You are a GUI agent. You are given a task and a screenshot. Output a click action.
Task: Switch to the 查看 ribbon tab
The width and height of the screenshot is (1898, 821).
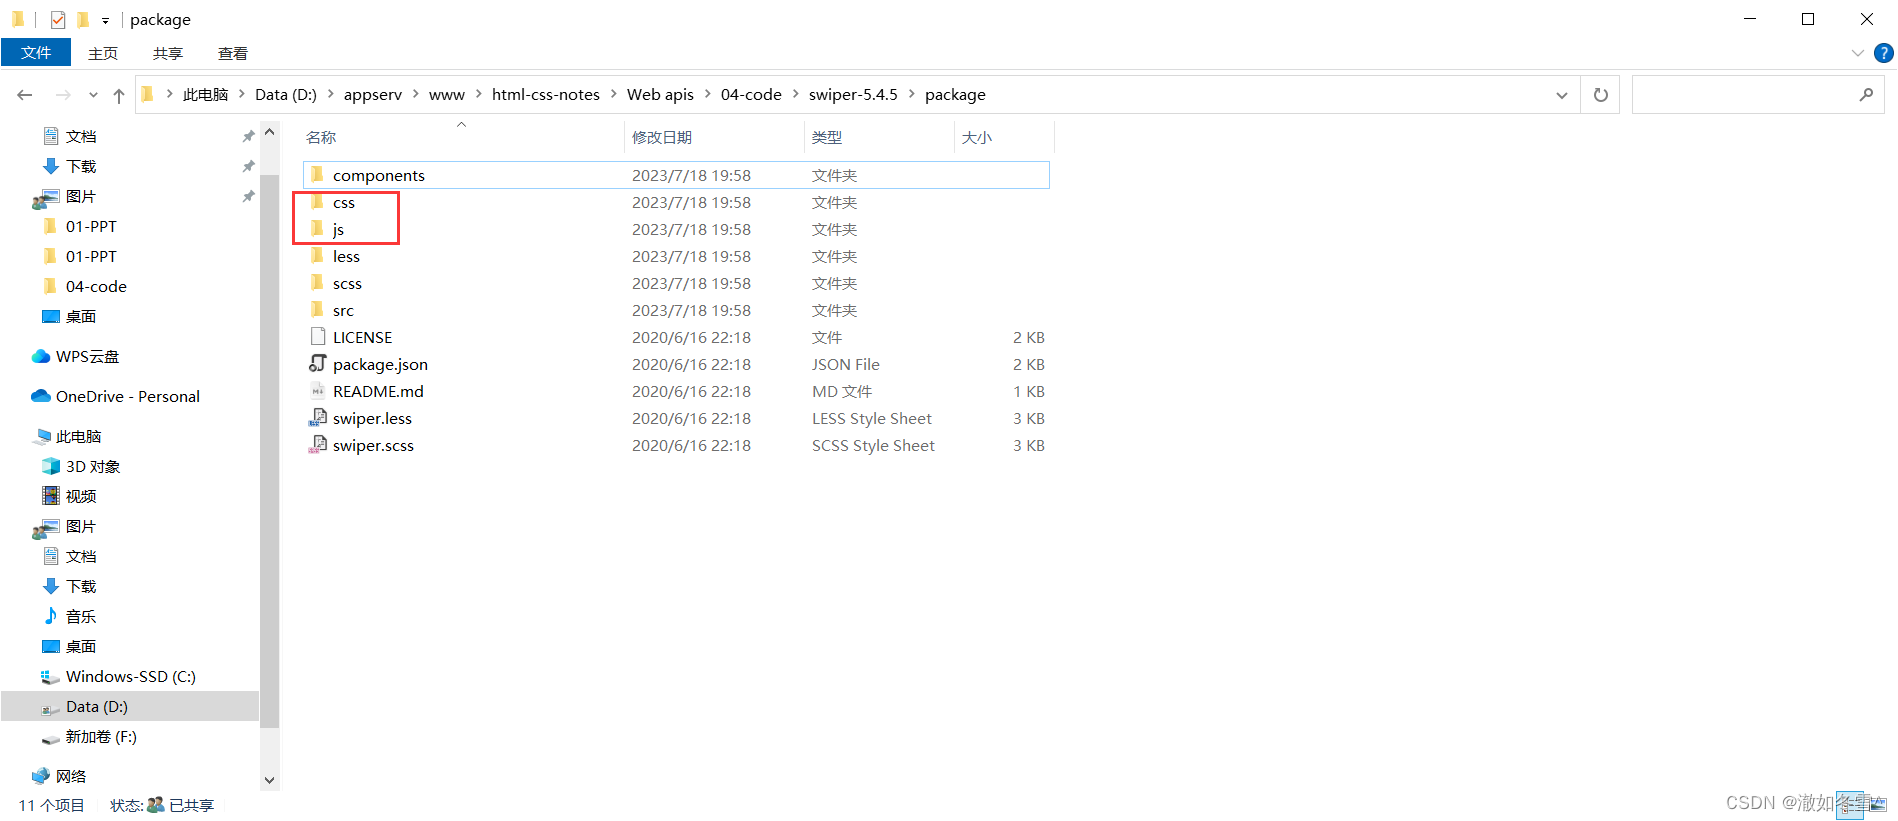coord(233,53)
